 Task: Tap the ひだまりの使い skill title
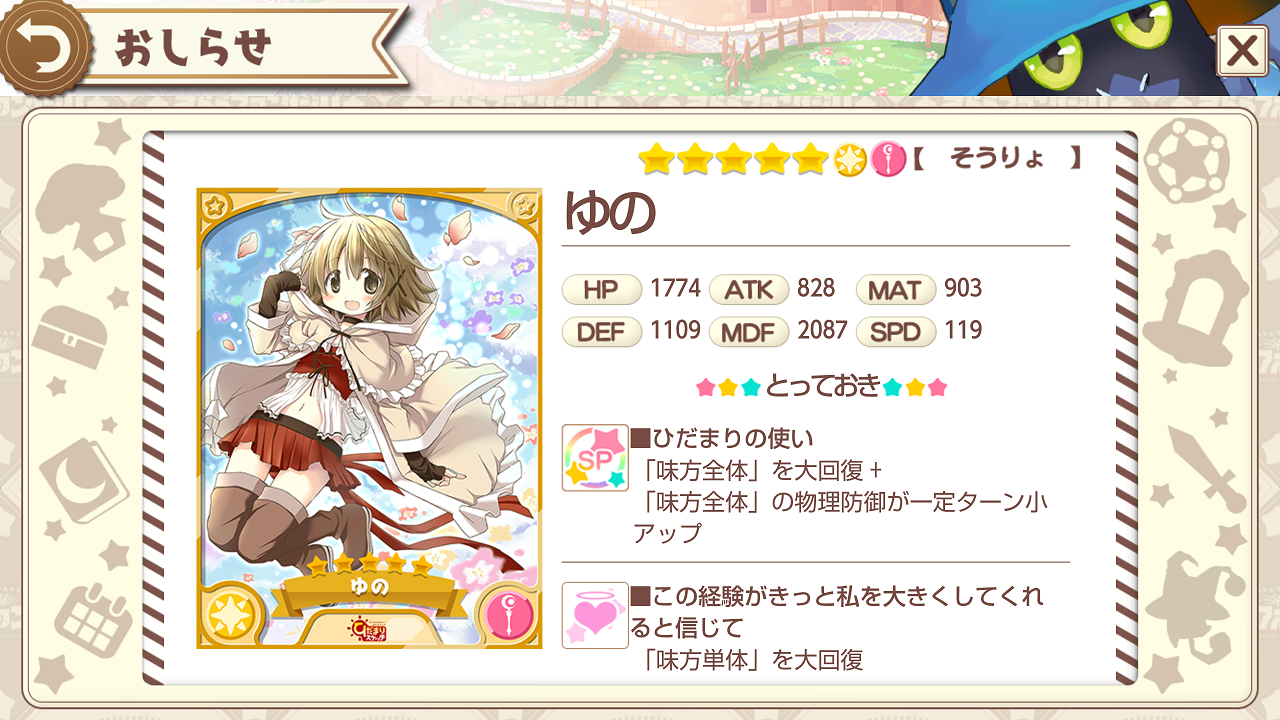[722, 438]
